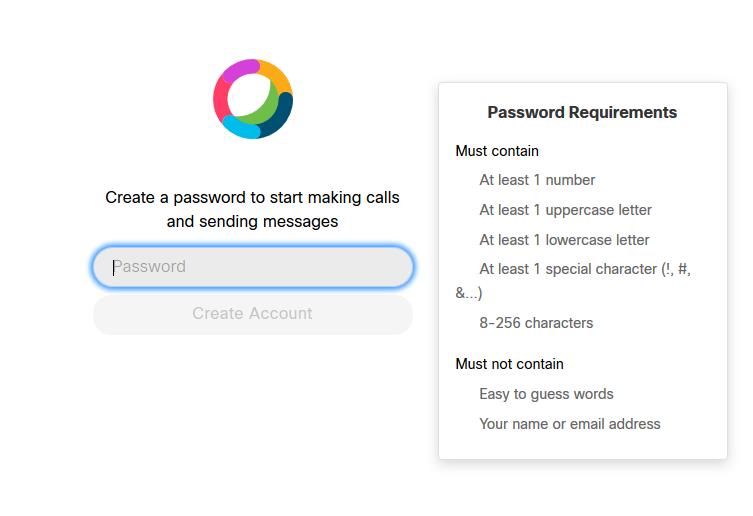Click the Create Account button
The width and height of the screenshot is (753, 516).
253,314
